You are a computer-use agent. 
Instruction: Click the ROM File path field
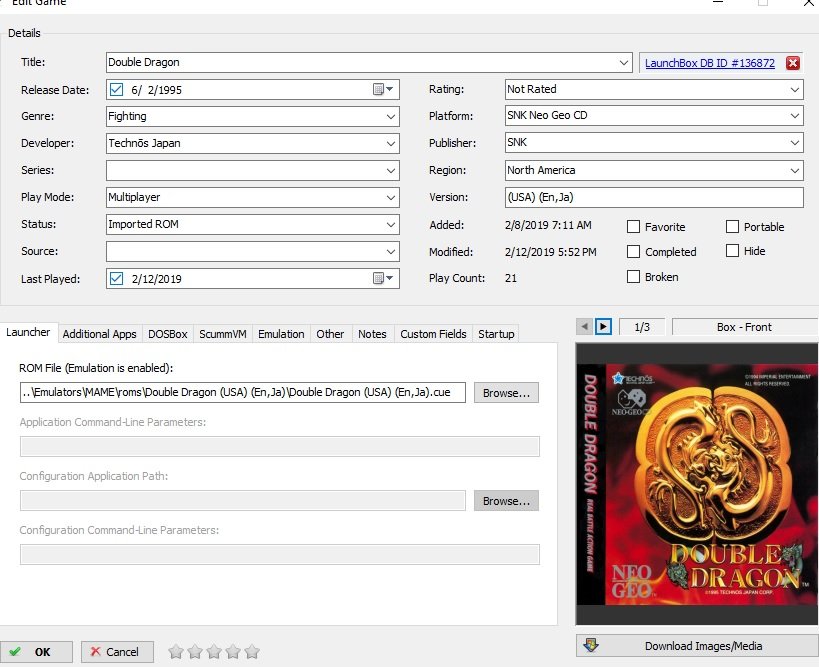pos(243,393)
